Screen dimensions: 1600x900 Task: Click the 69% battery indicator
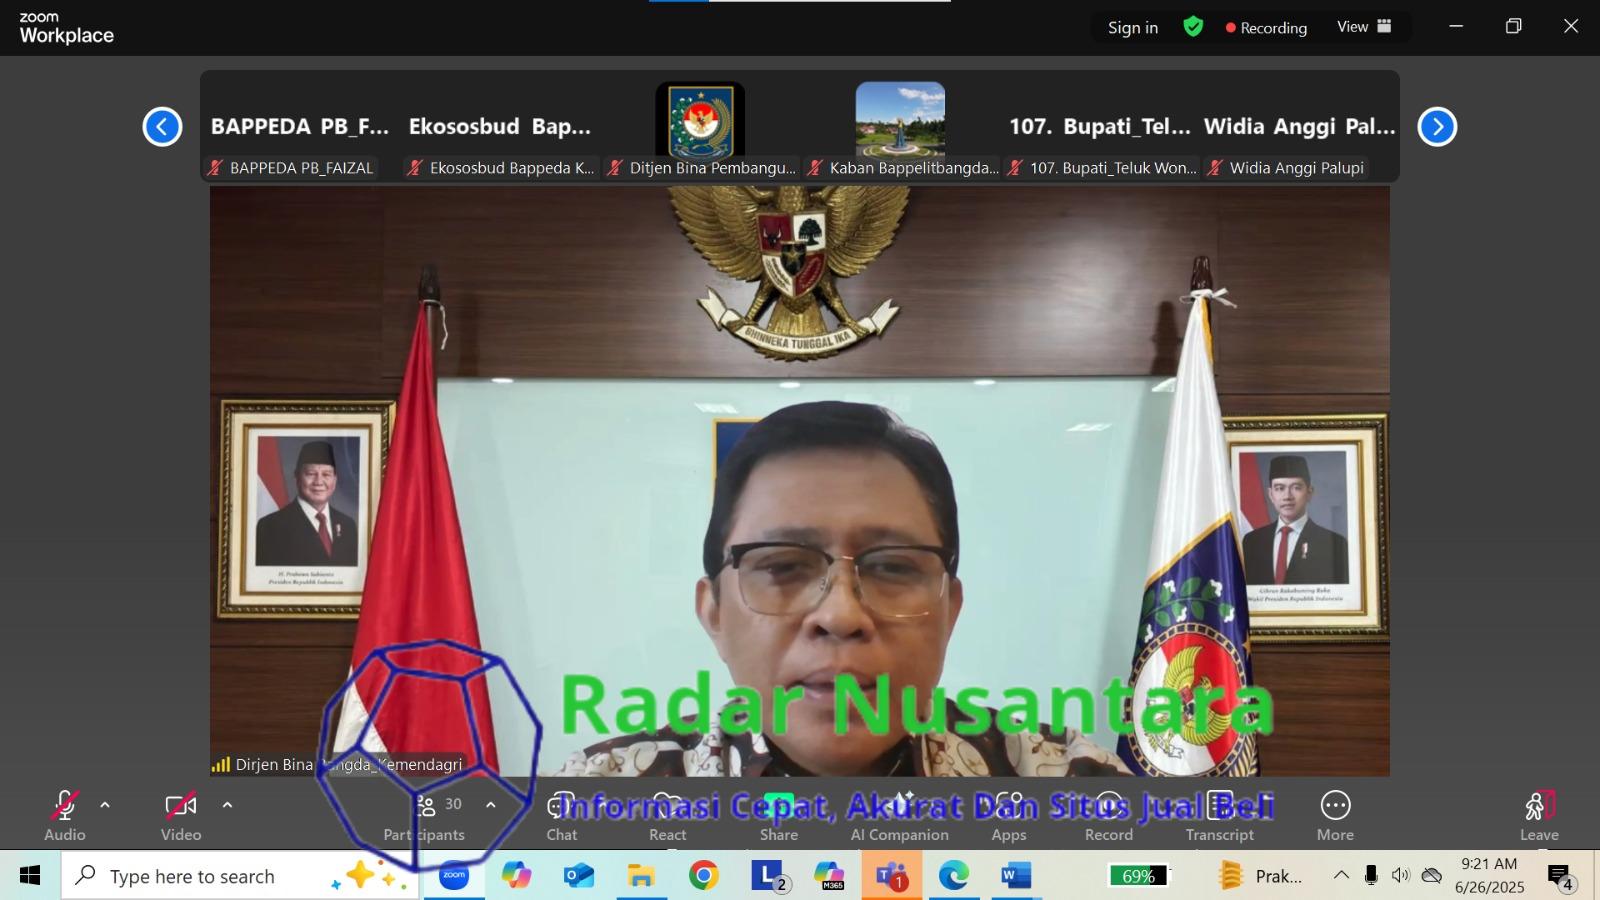coord(1139,876)
